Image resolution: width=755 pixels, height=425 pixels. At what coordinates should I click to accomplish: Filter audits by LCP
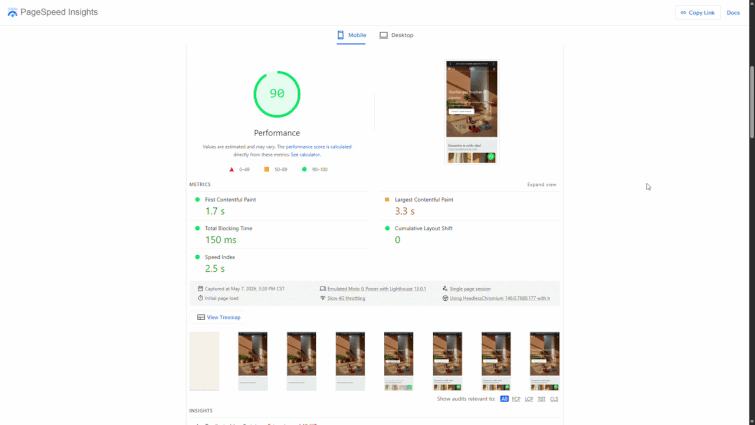point(529,399)
